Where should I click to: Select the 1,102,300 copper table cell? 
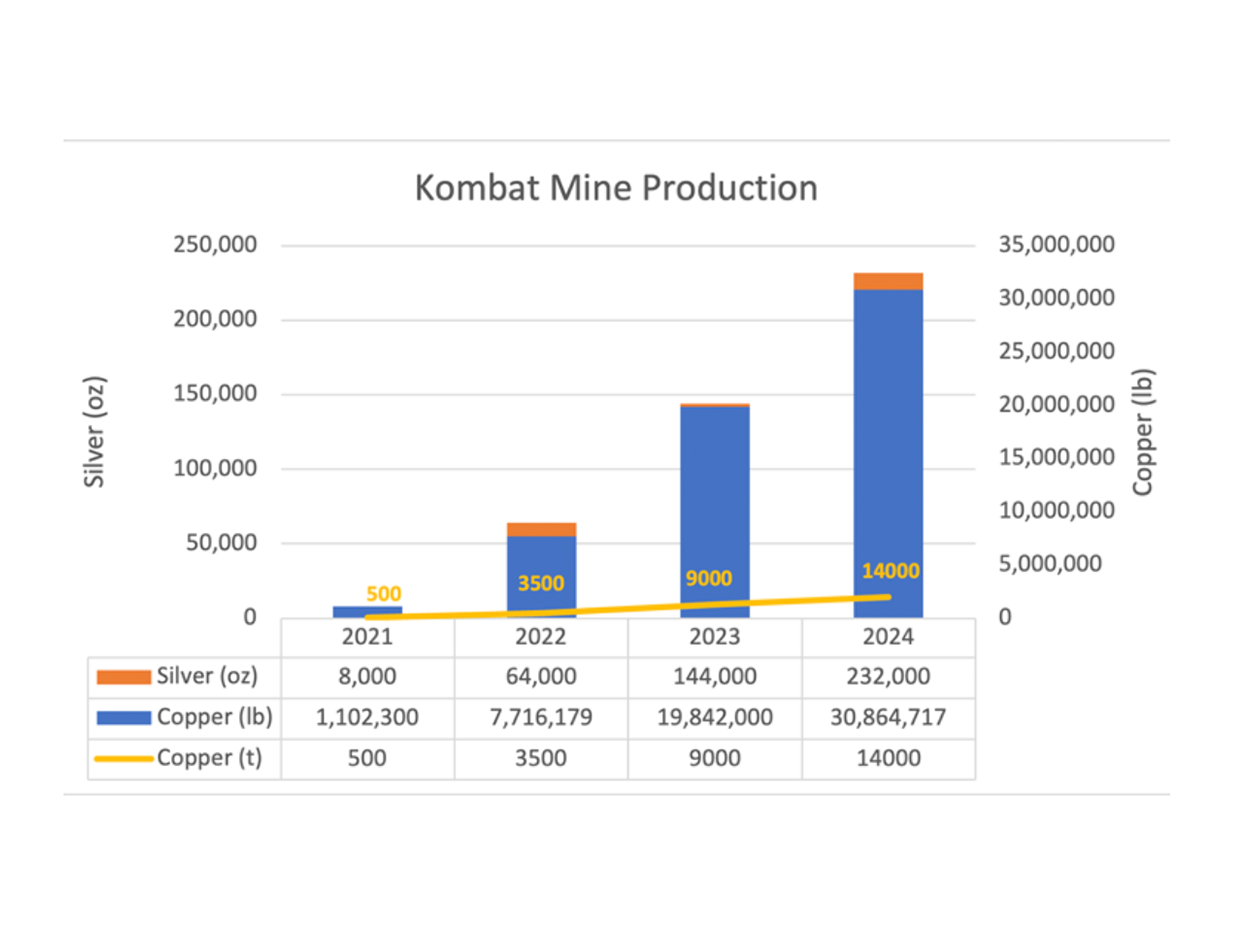(367, 717)
